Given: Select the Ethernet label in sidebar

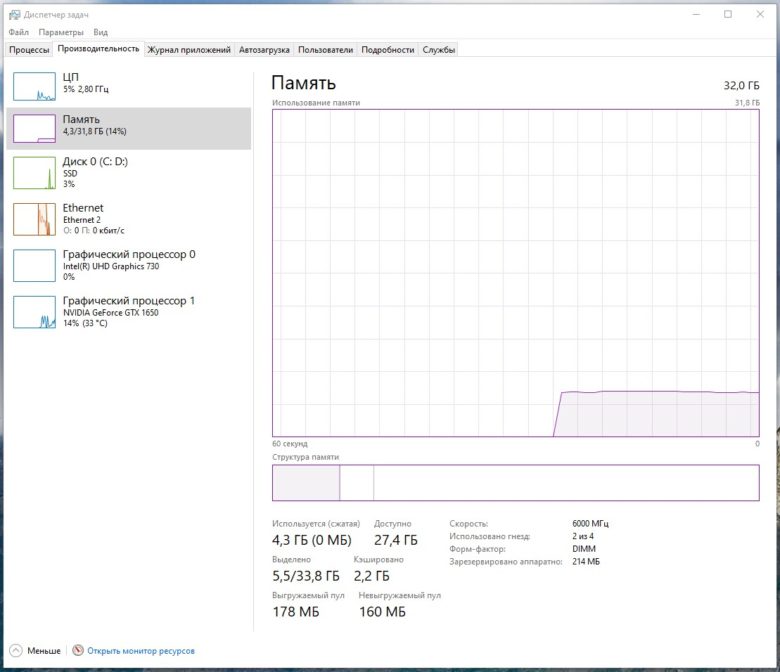Looking at the screenshot, I should pyautogui.click(x=83, y=208).
